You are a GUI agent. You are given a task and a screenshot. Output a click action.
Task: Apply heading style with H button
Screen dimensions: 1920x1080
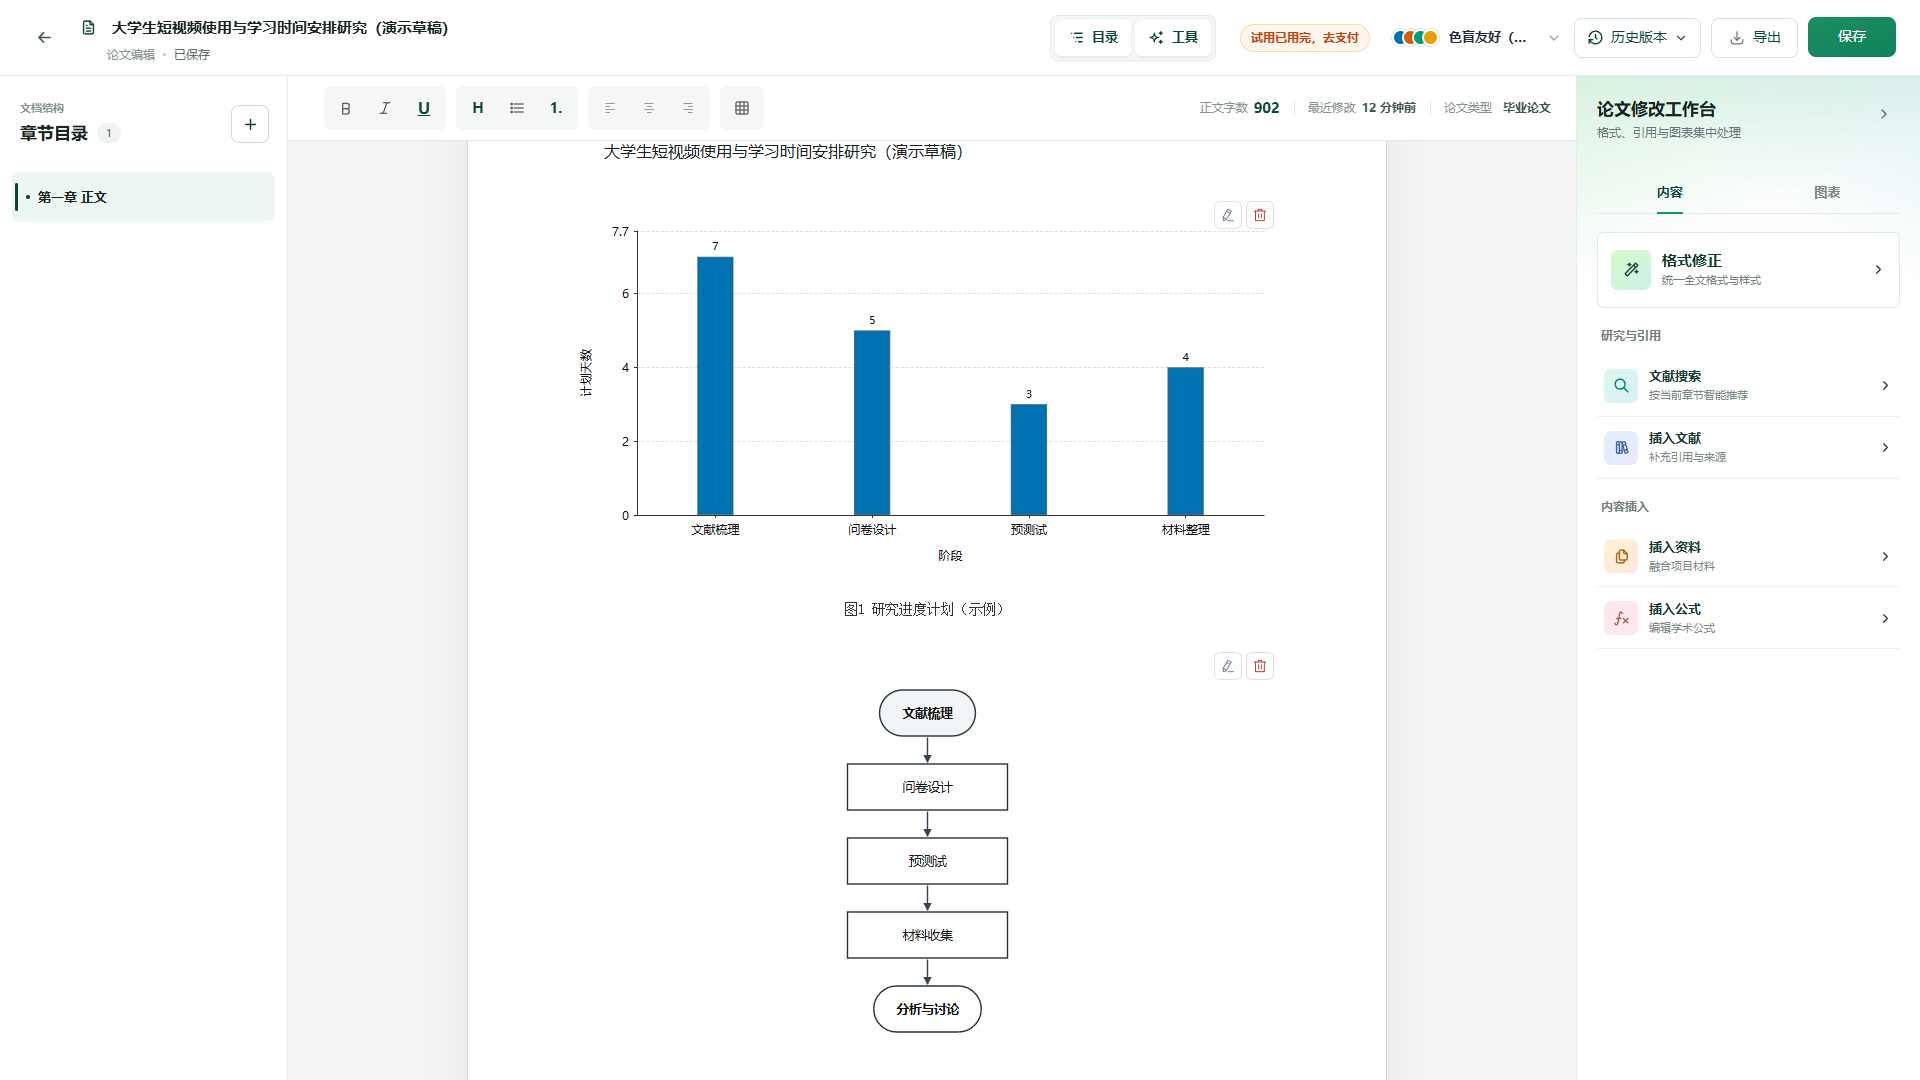point(478,108)
